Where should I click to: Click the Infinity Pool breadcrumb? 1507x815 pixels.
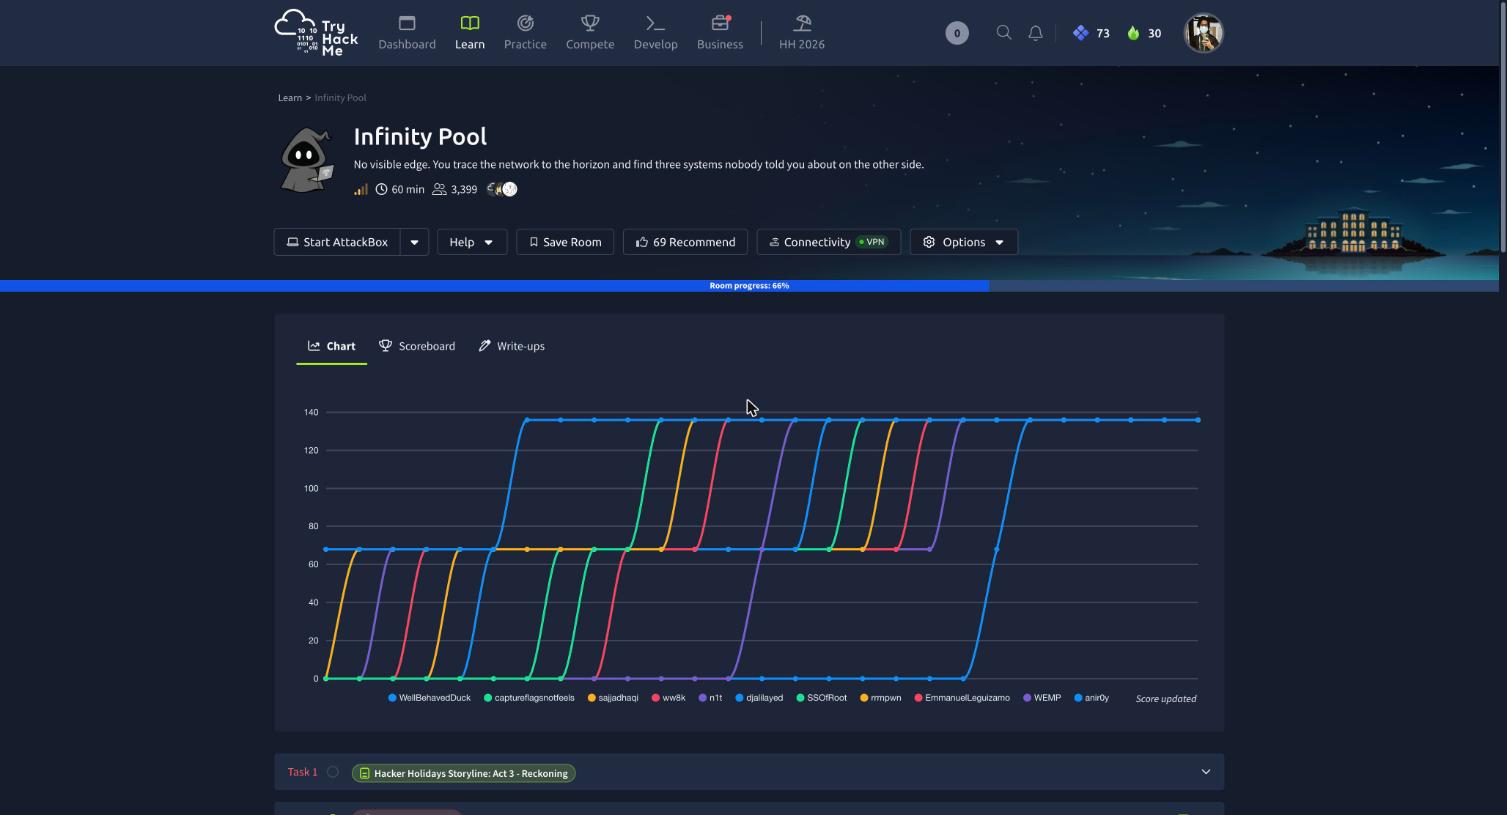[x=340, y=98]
